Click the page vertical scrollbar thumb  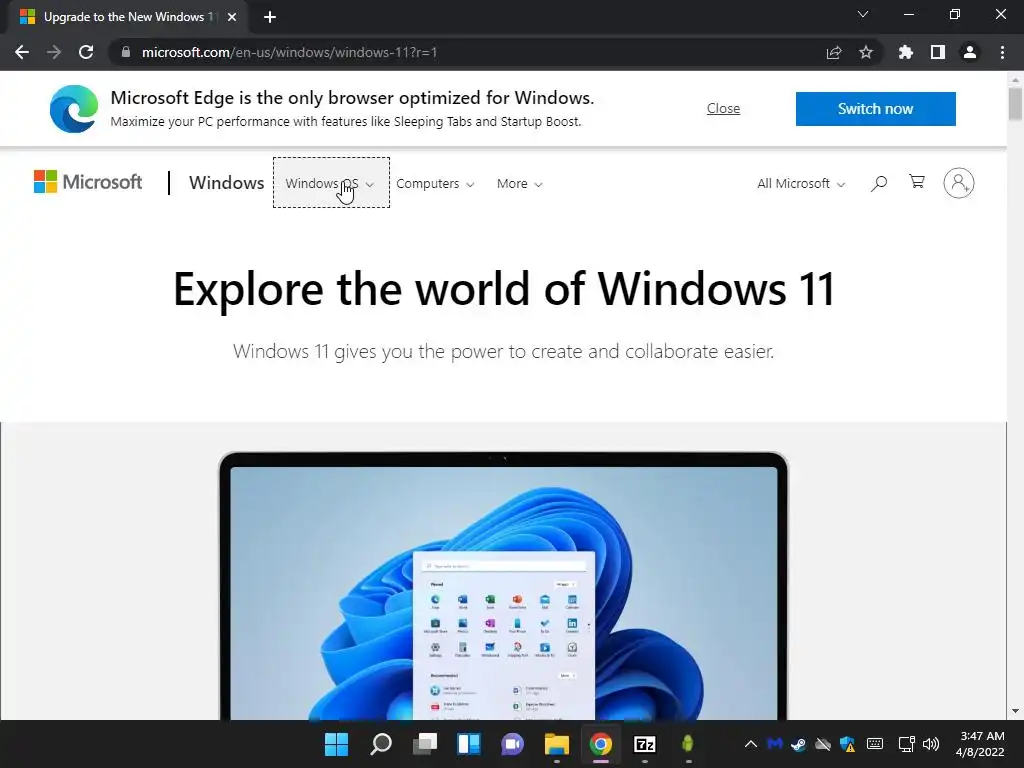point(1015,103)
